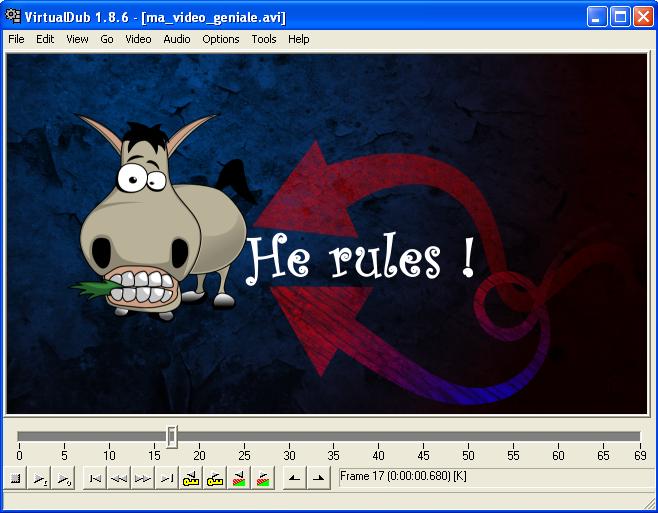
Task: Maximize the VirtualDub window
Action: pyautogui.click(x=620, y=17)
